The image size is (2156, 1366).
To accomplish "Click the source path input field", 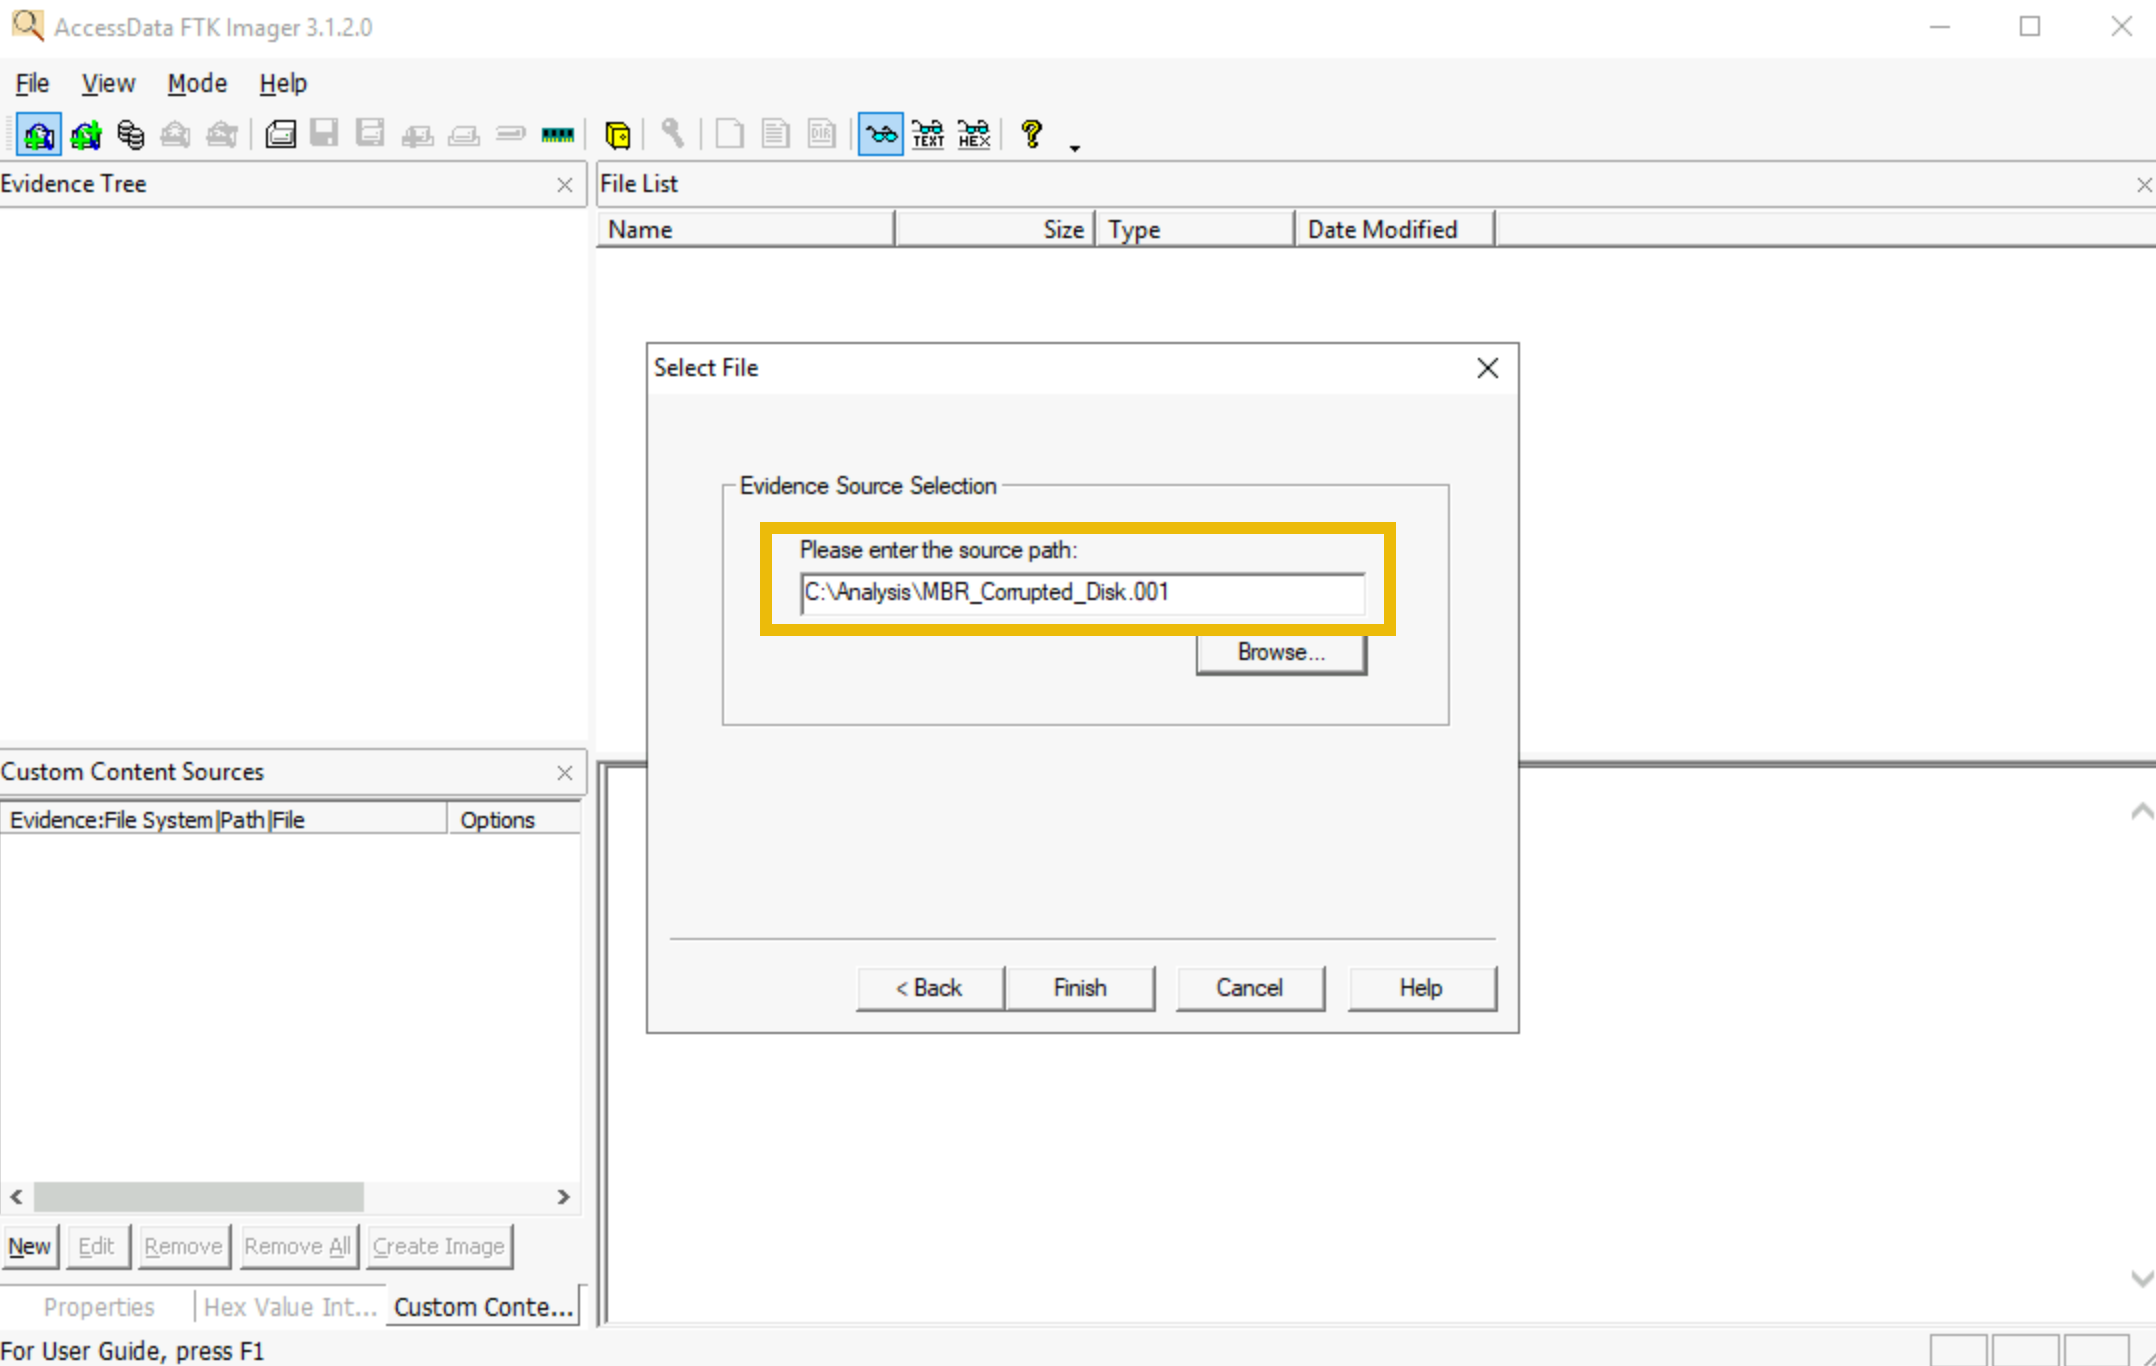I will coord(1083,592).
